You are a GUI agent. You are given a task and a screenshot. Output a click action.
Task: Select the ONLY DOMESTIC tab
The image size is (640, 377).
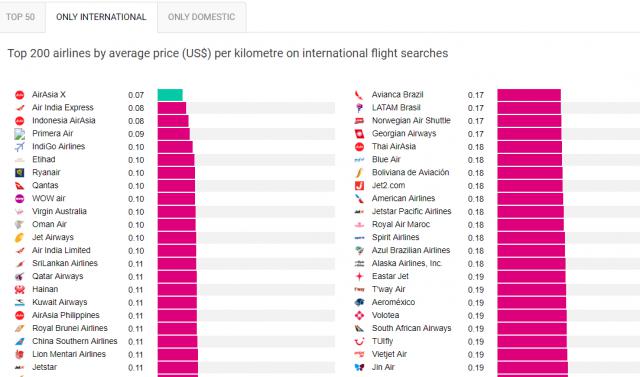(x=202, y=17)
